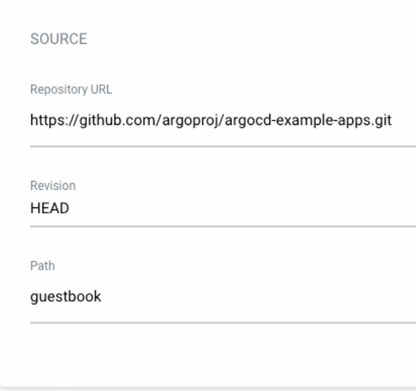416x391 pixels.
Task: Click the guestbook path value text
Action: coord(66,297)
